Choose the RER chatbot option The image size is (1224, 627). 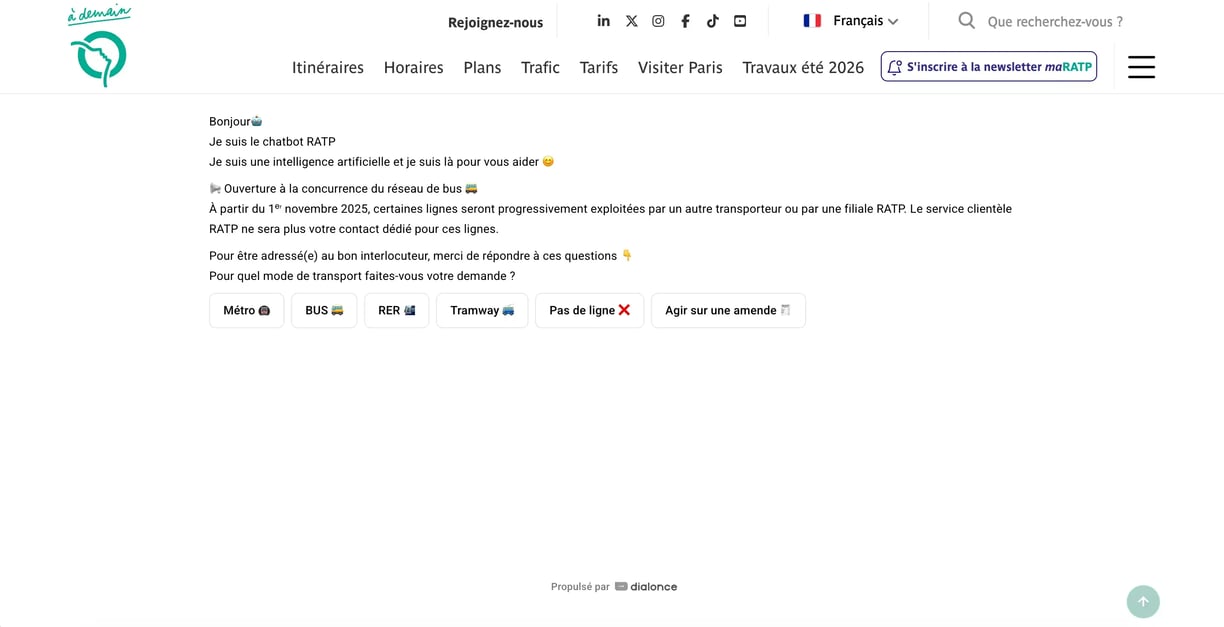click(397, 310)
